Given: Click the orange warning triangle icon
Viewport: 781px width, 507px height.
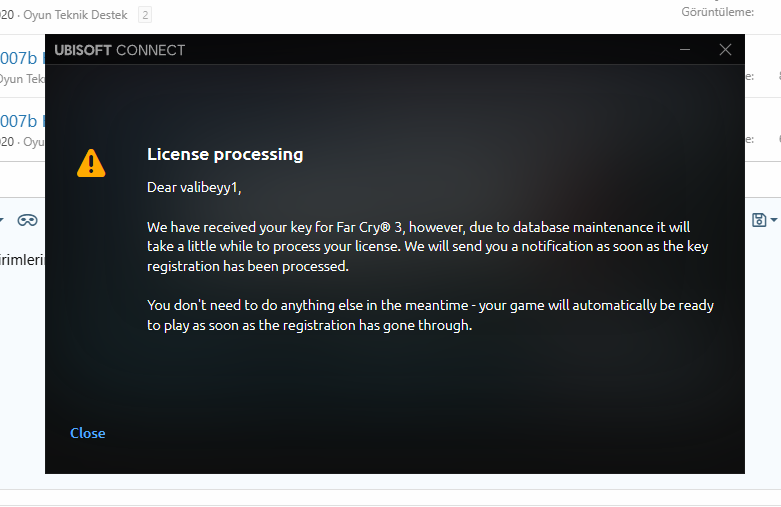Looking at the screenshot, I should (x=91, y=162).
